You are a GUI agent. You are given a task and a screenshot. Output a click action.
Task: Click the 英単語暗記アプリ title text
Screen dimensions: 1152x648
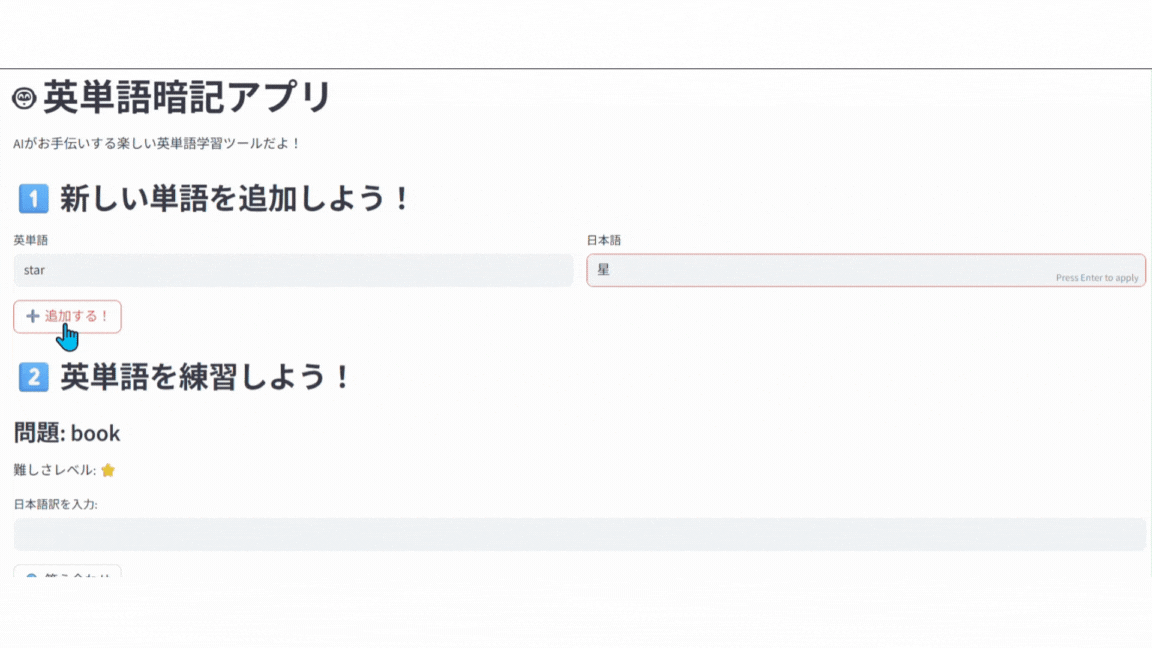187,98
